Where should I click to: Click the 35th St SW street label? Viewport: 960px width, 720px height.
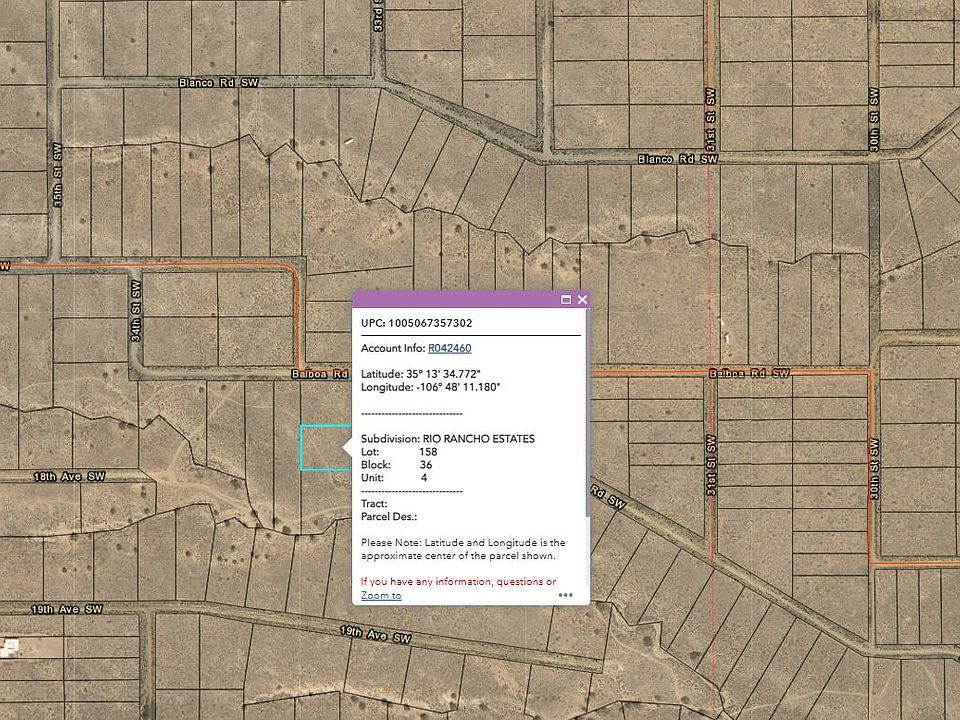point(58,175)
